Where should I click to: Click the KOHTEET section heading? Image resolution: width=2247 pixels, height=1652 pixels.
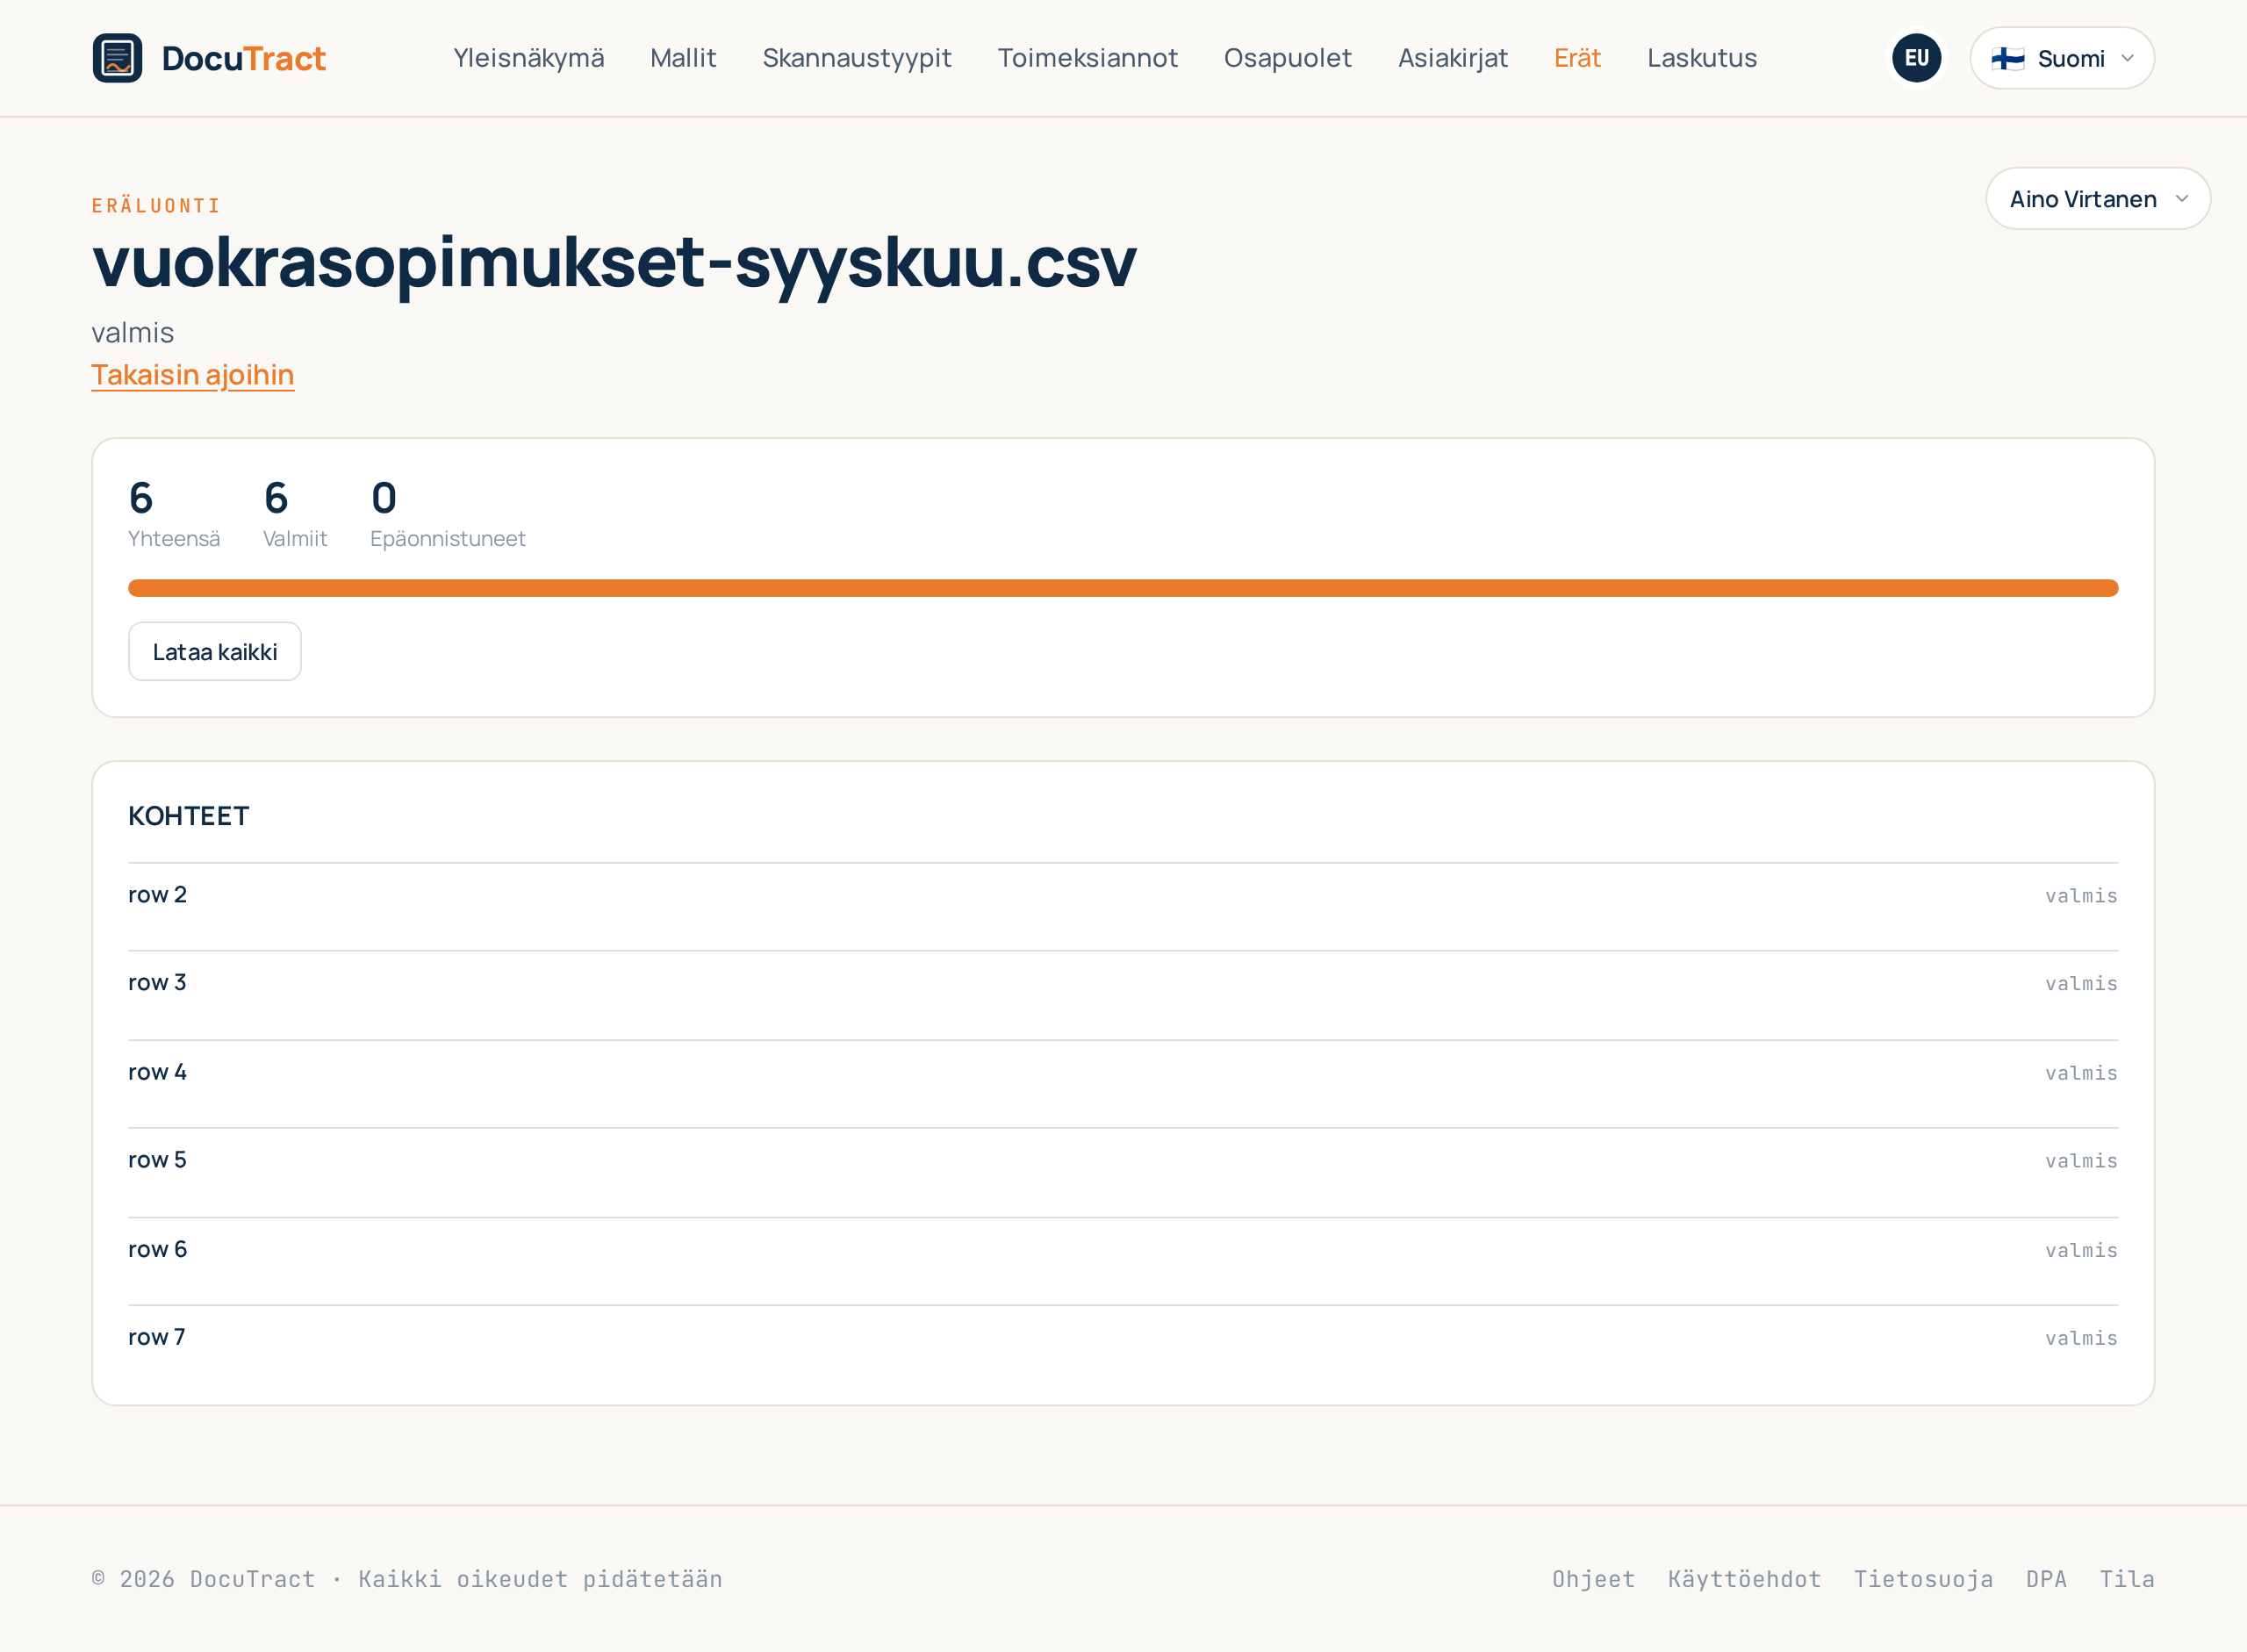point(188,816)
